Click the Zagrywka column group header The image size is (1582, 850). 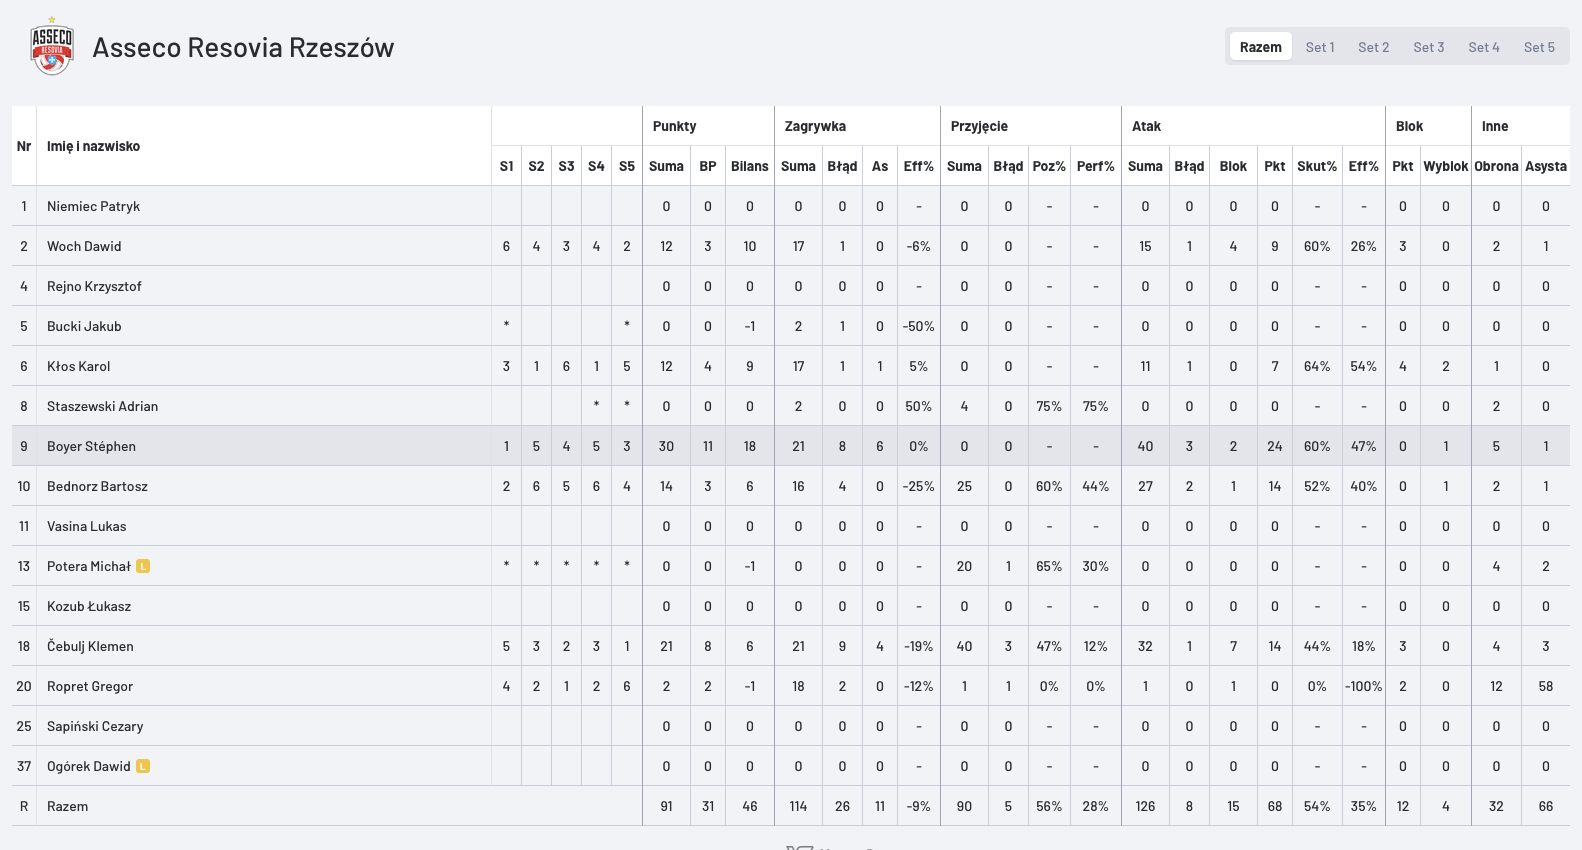point(815,126)
